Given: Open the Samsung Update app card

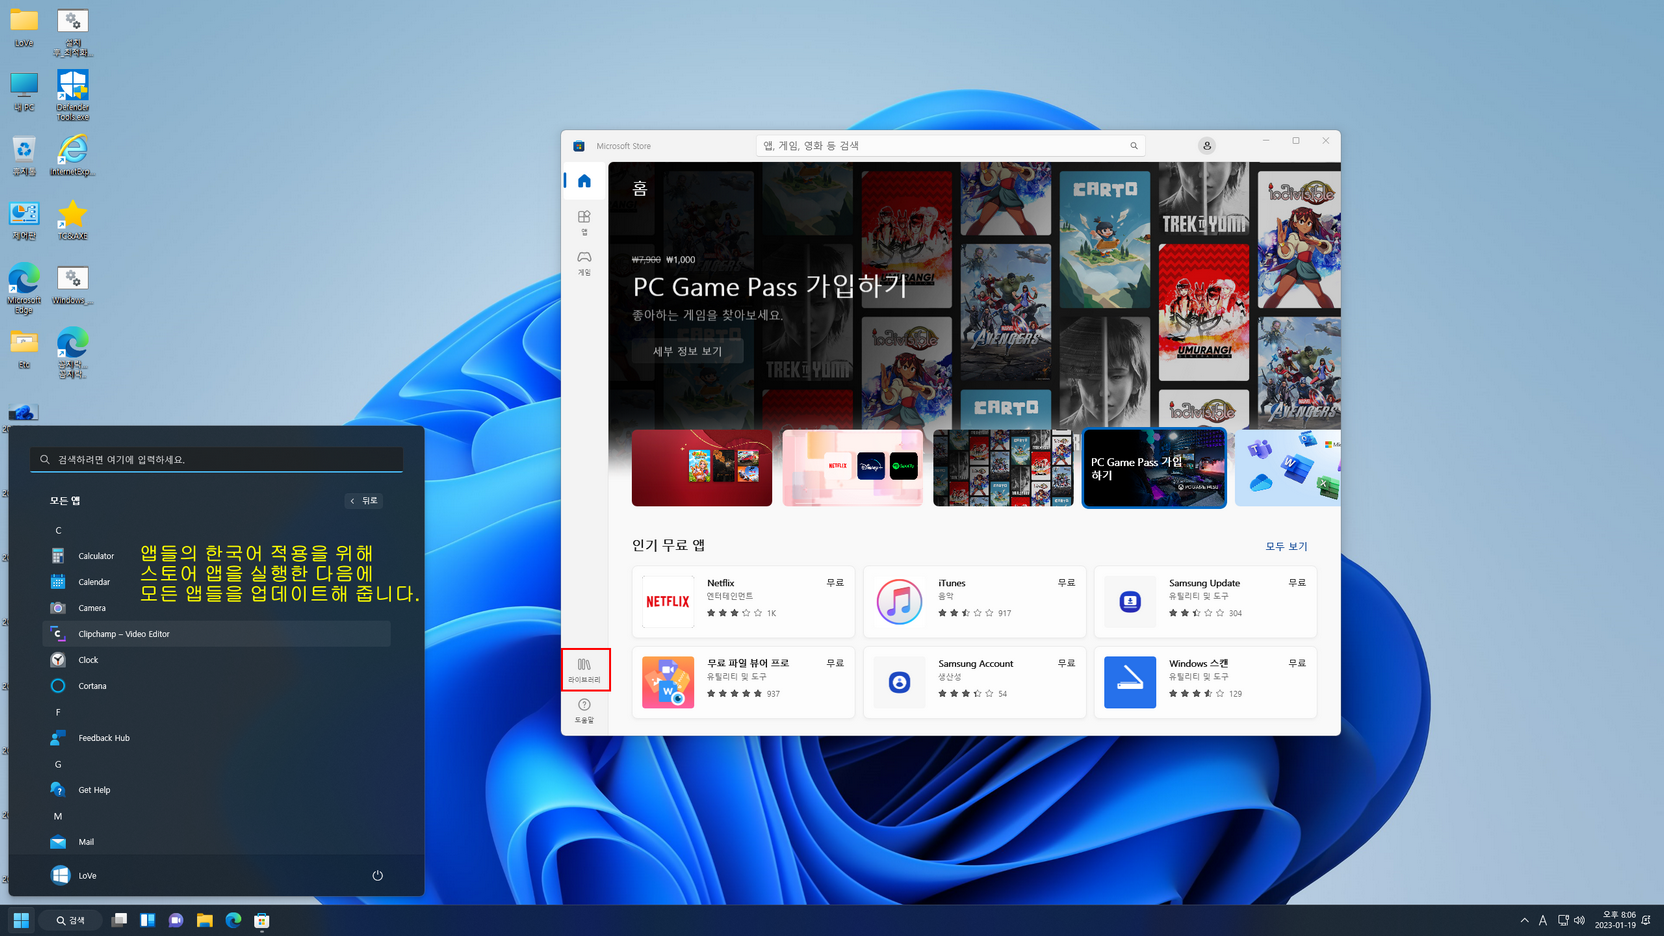Looking at the screenshot, I should [x=1205, y=601].
